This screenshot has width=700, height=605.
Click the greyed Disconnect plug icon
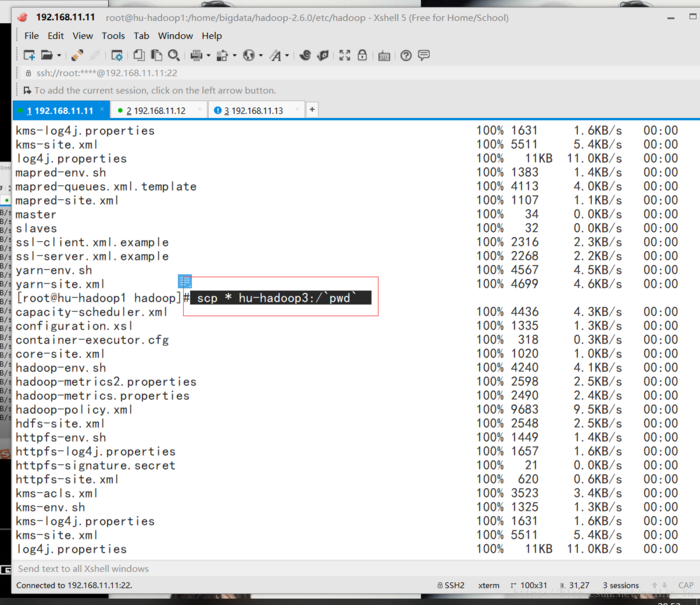pos(94,55)
